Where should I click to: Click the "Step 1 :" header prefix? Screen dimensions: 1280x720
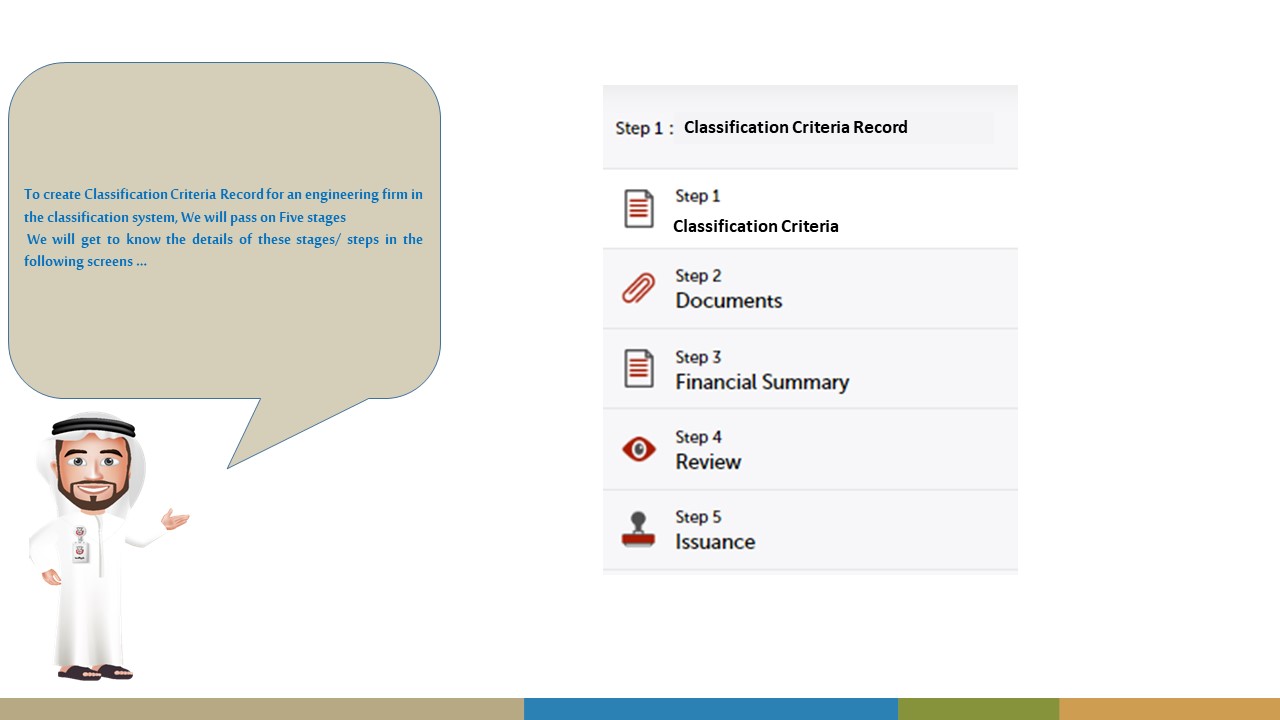pos(644,128)
